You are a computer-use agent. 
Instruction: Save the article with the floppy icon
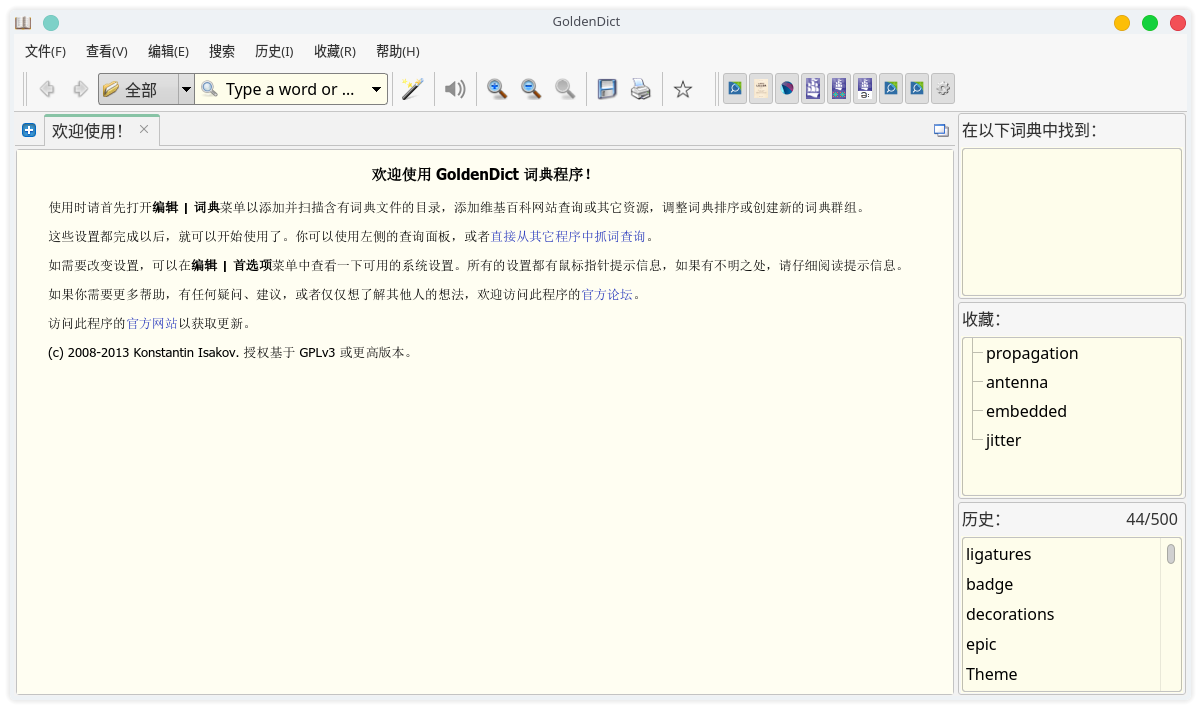click(607, 89)
